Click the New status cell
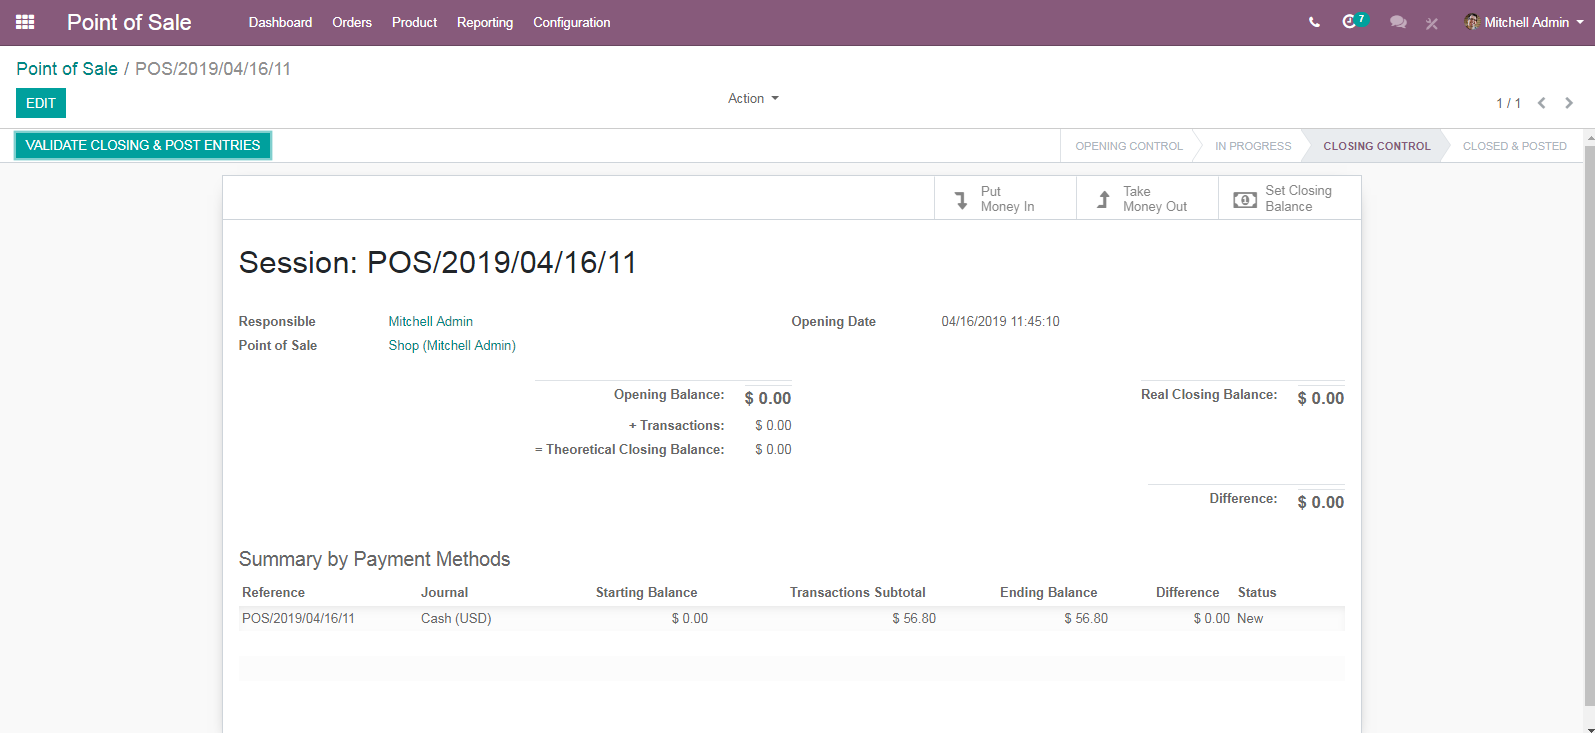This screenshot has width=1595, height=733. (x=1250, y=618)
